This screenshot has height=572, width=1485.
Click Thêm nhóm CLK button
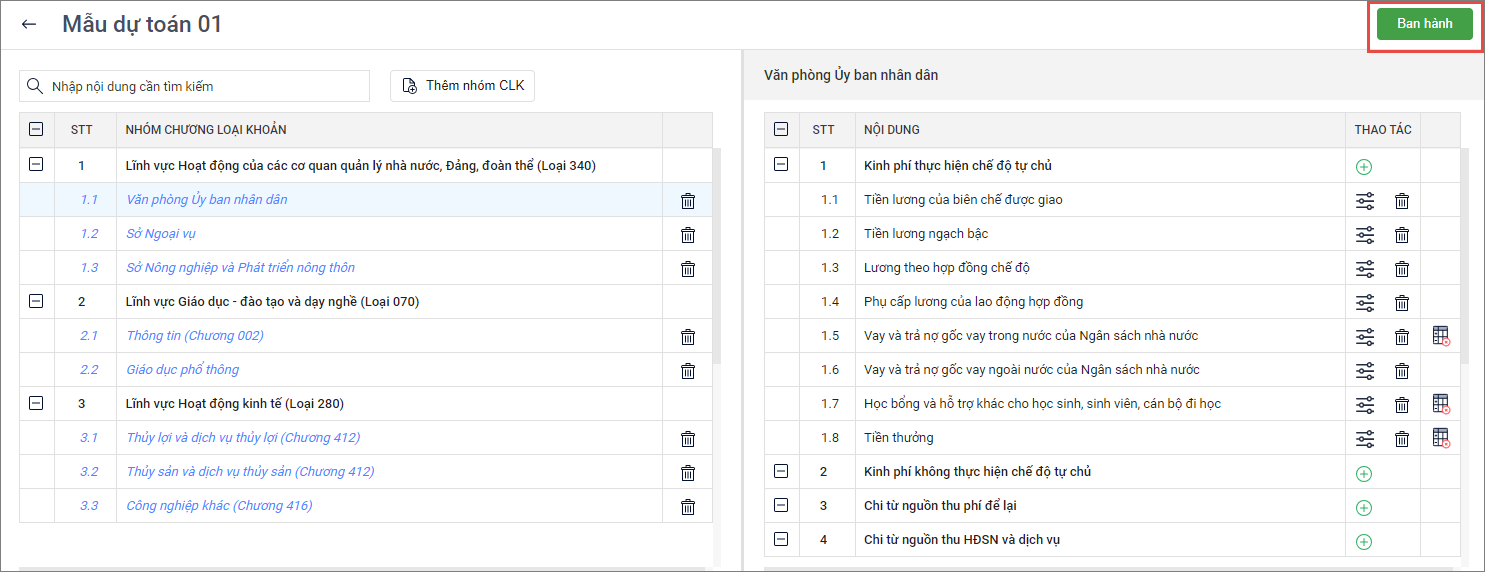pyautogui.click(x=463, y=86)
